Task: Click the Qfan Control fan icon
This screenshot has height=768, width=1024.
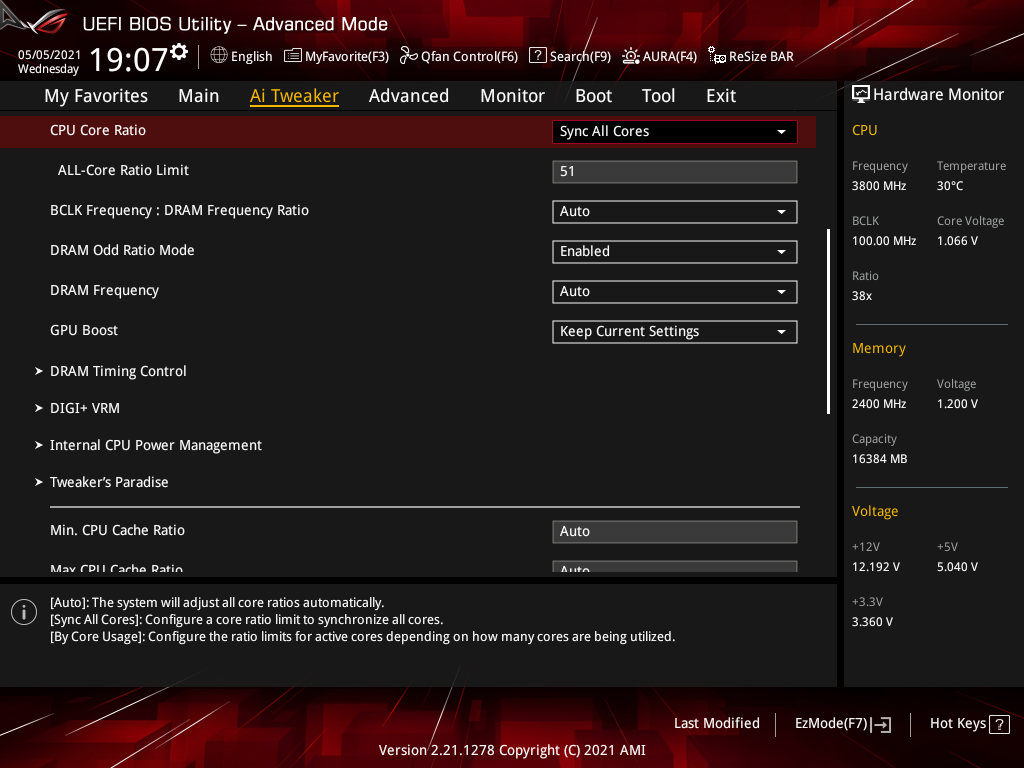Action: [x=408, y=56]
